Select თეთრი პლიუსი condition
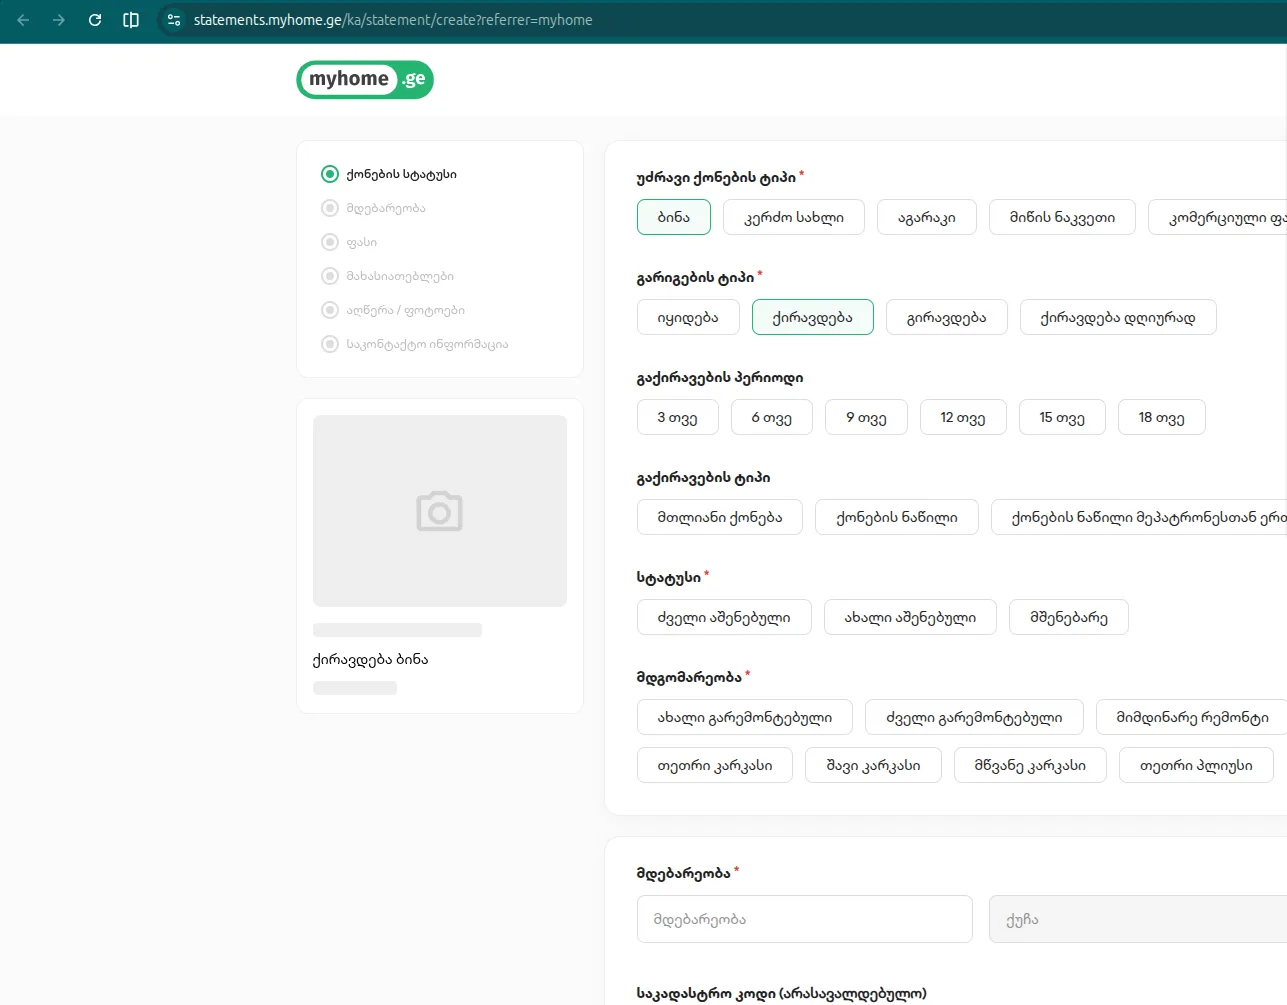Screen dimensions: 1287x1005 pos(1196,765)
